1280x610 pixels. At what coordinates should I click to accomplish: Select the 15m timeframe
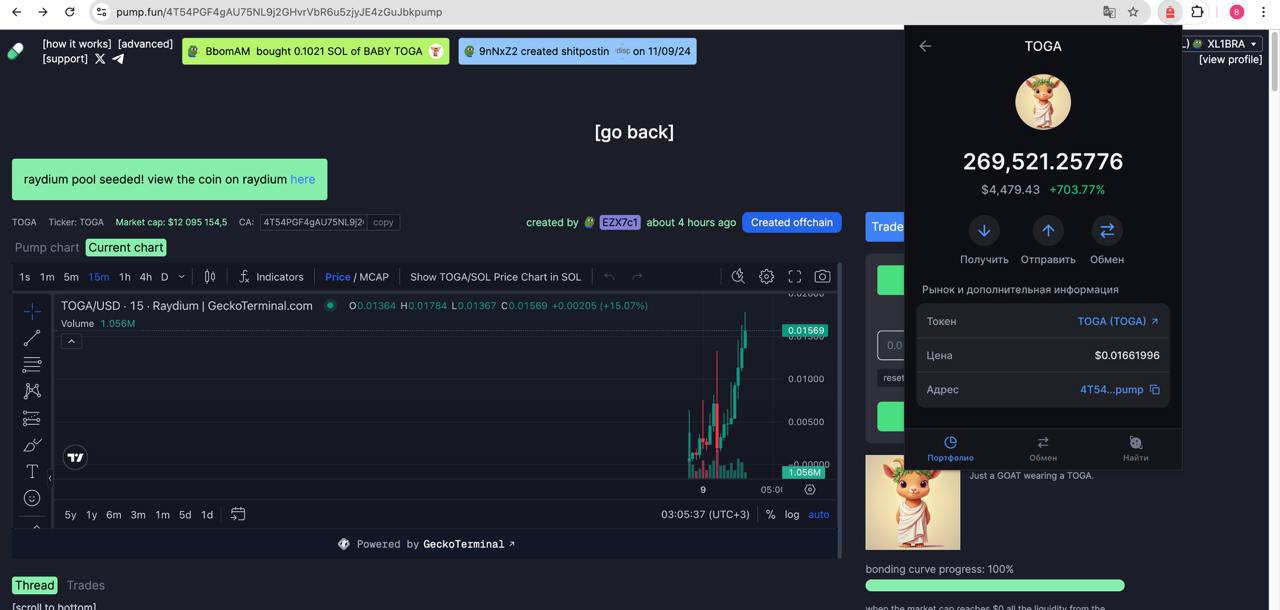pos(98,277)
